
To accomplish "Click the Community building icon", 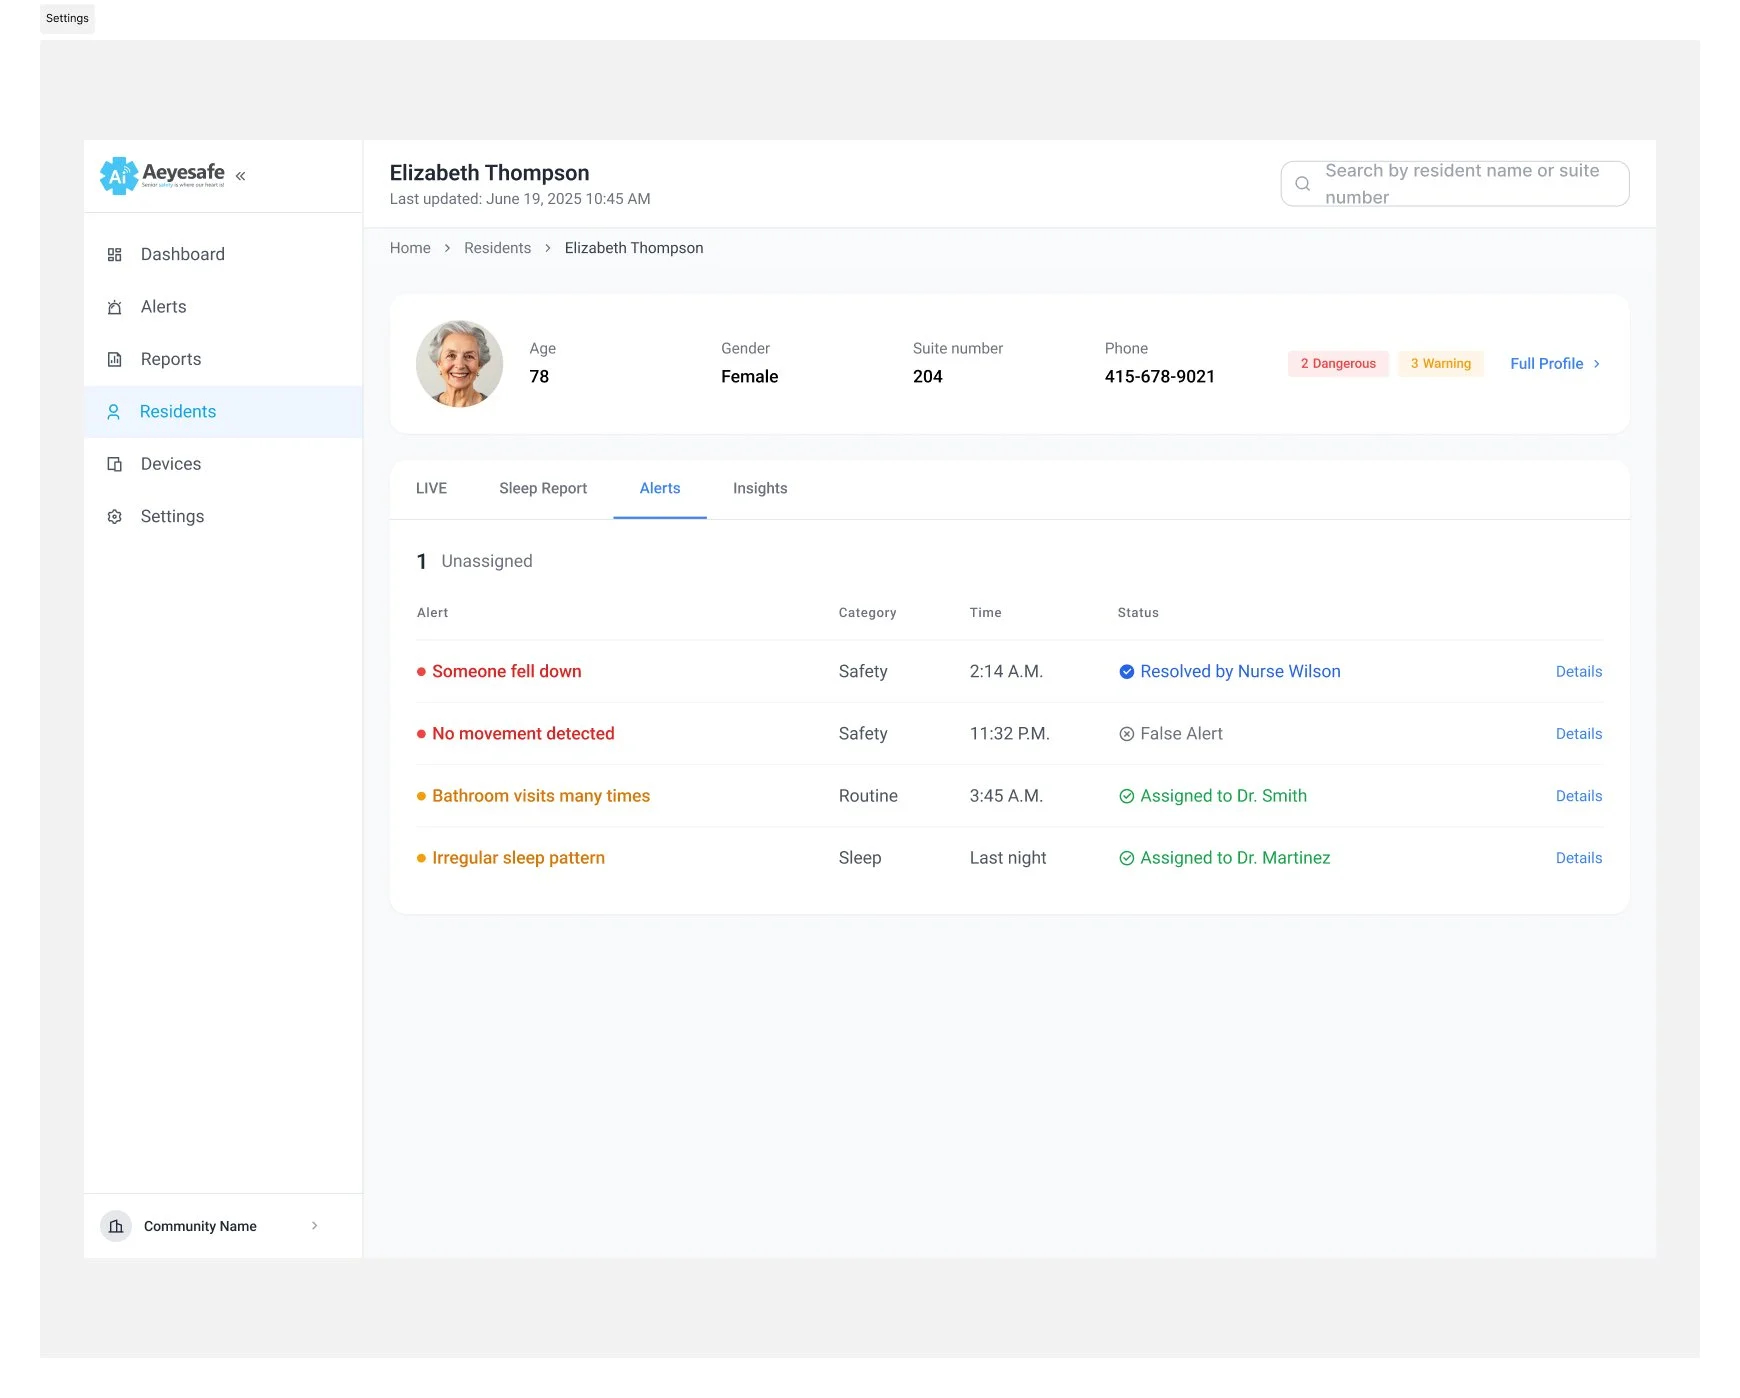I will (x=116, y=1226).
